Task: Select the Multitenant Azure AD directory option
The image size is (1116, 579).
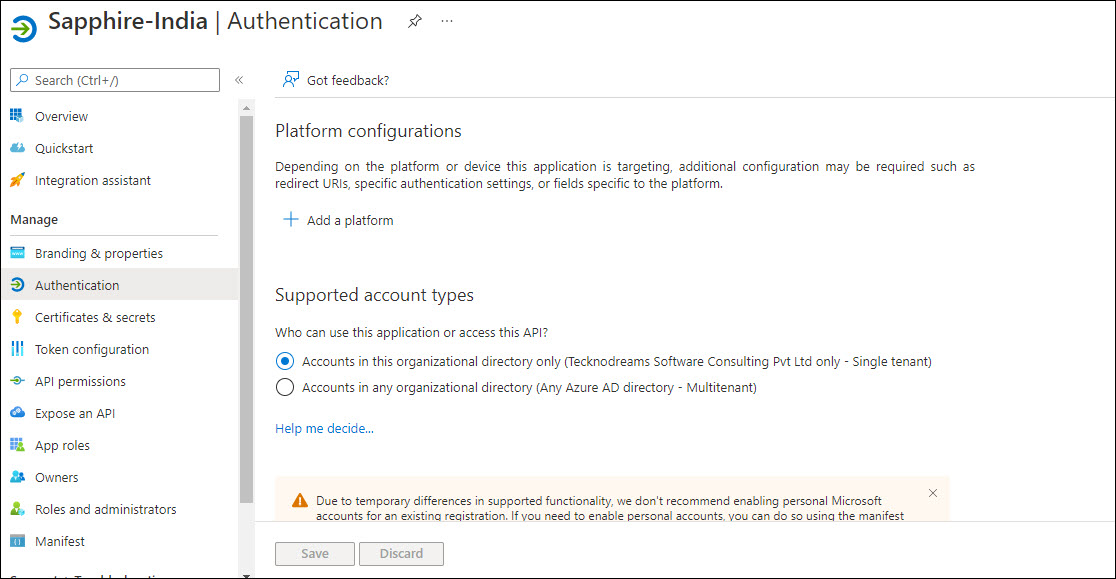Action: [285, 387]
